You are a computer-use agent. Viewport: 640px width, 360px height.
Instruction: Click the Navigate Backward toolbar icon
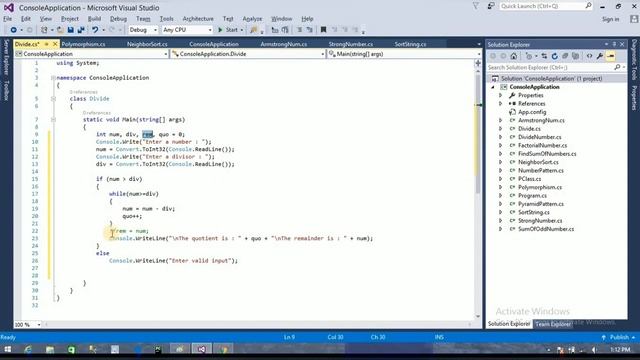click(13, 30)
